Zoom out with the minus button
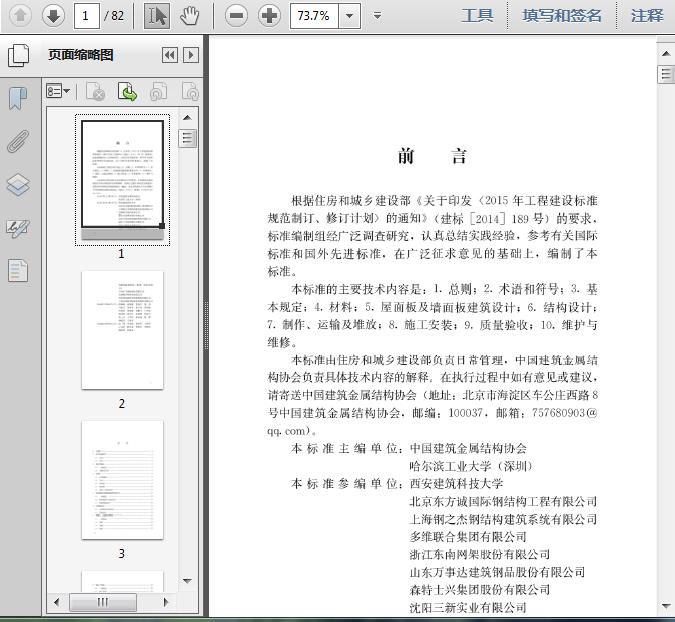 click(236, 15)
